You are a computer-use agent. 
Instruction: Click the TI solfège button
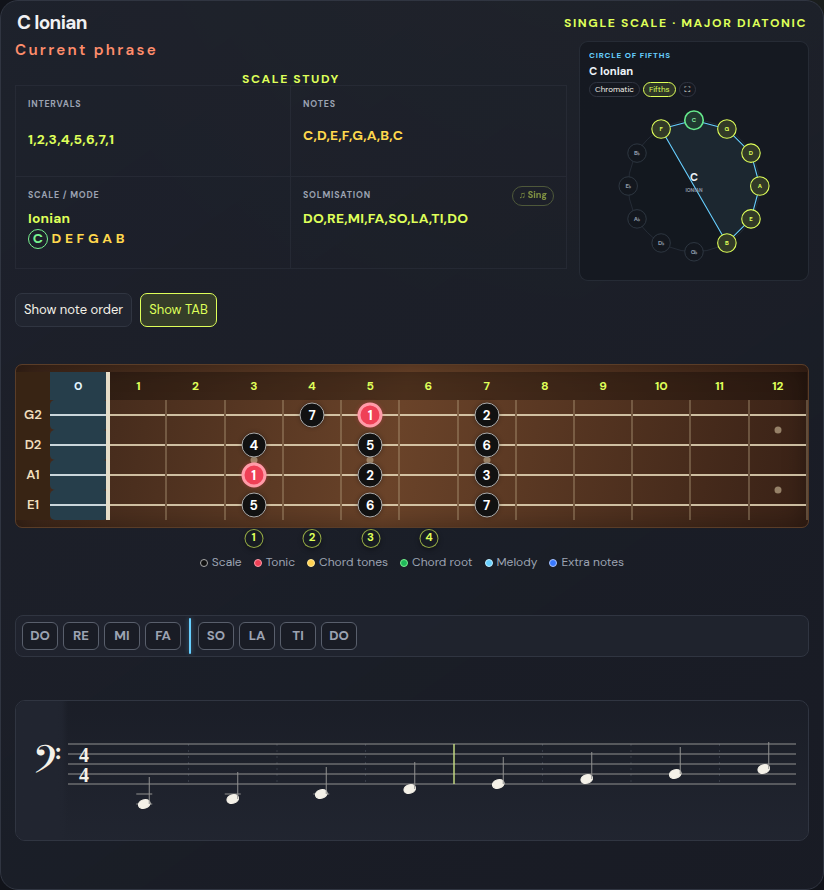pyautogui.click(x=298, y=636)
